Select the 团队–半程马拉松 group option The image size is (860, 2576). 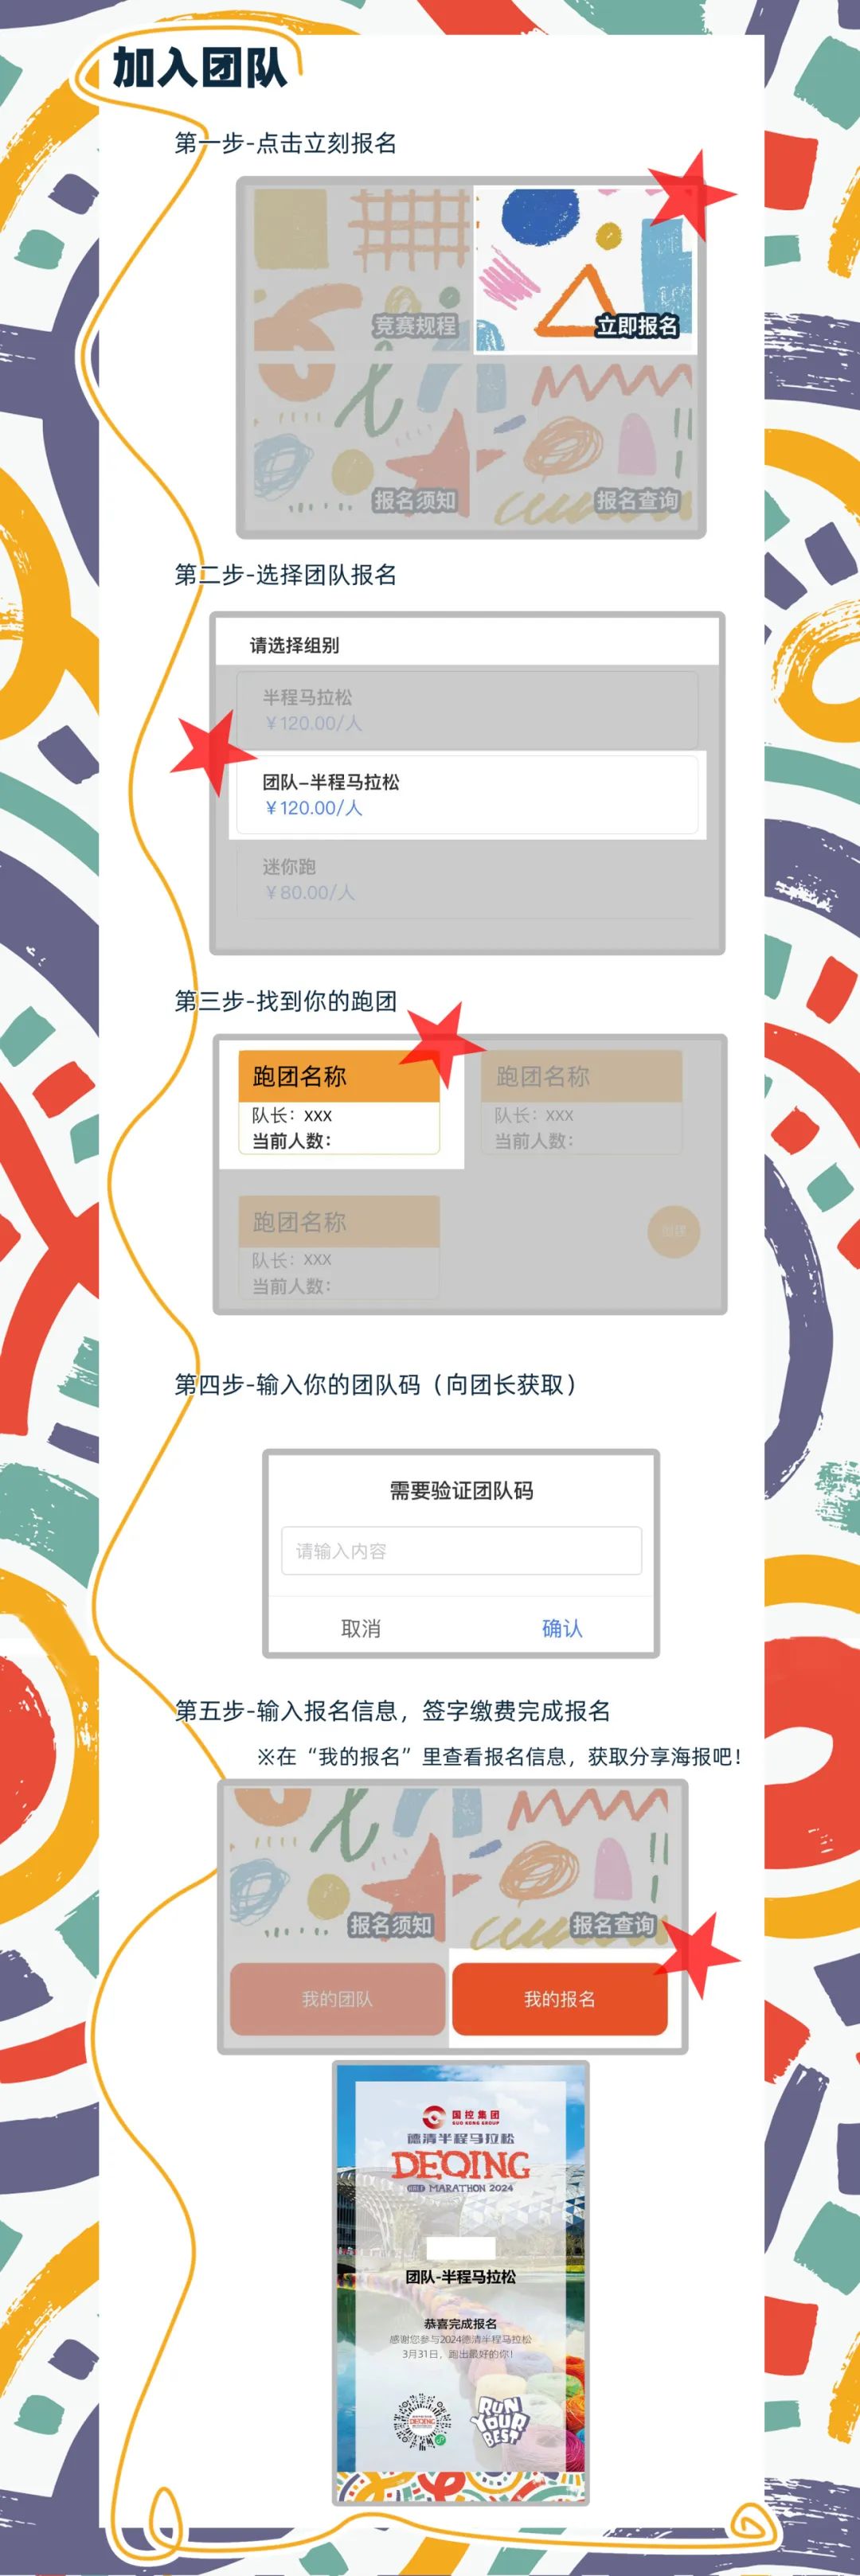(x=466, y=795)
